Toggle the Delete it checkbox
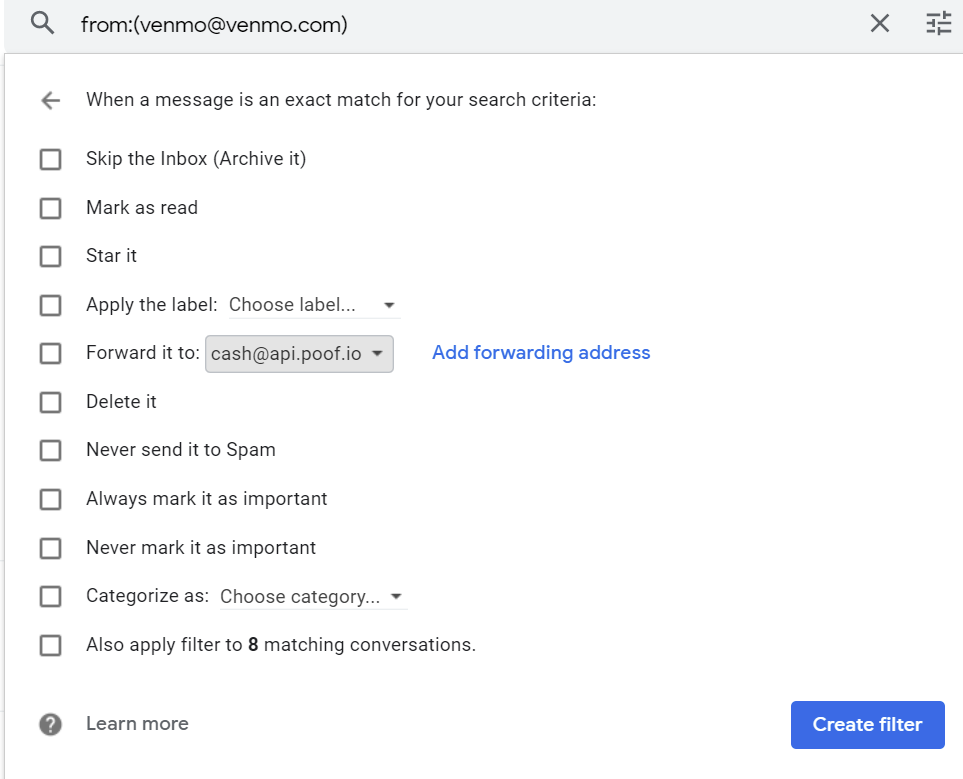963x779 pixels. 50,402
